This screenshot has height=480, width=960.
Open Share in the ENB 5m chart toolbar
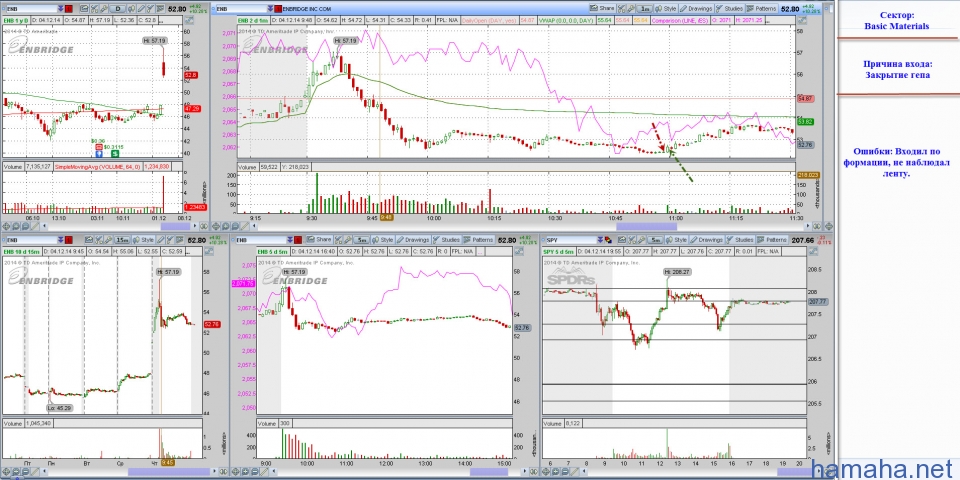pyautogui.click(x=319, y=239)
